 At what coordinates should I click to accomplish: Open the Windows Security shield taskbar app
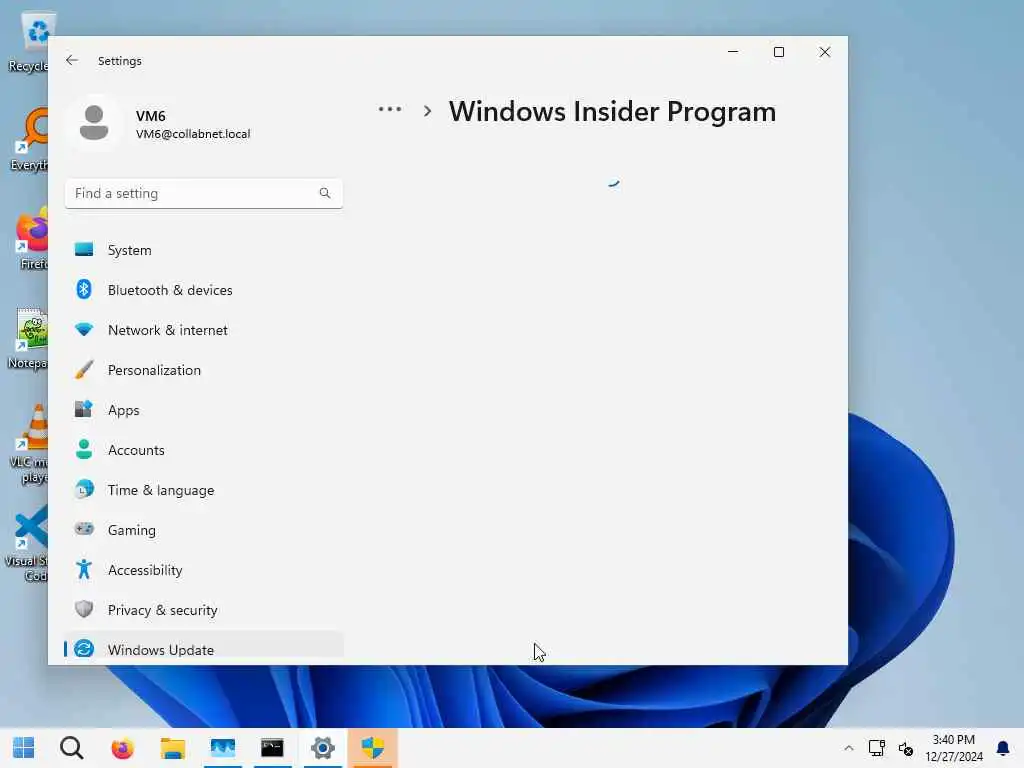tap(372, 748)
